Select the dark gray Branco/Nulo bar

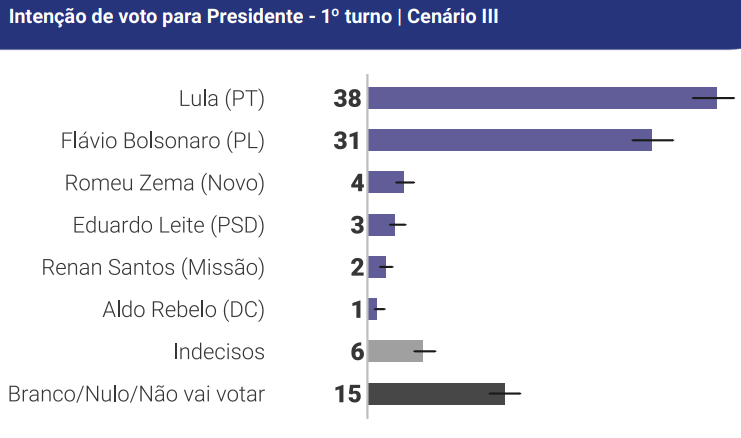click(x=435, y=394)
